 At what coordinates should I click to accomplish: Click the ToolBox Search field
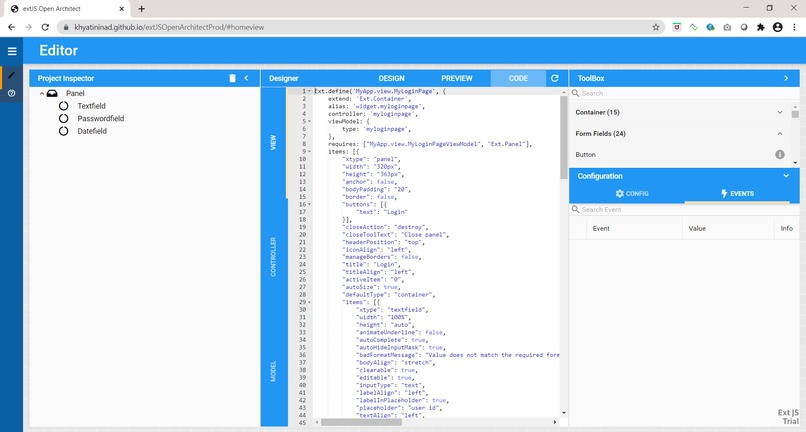[x=684, y=93]
